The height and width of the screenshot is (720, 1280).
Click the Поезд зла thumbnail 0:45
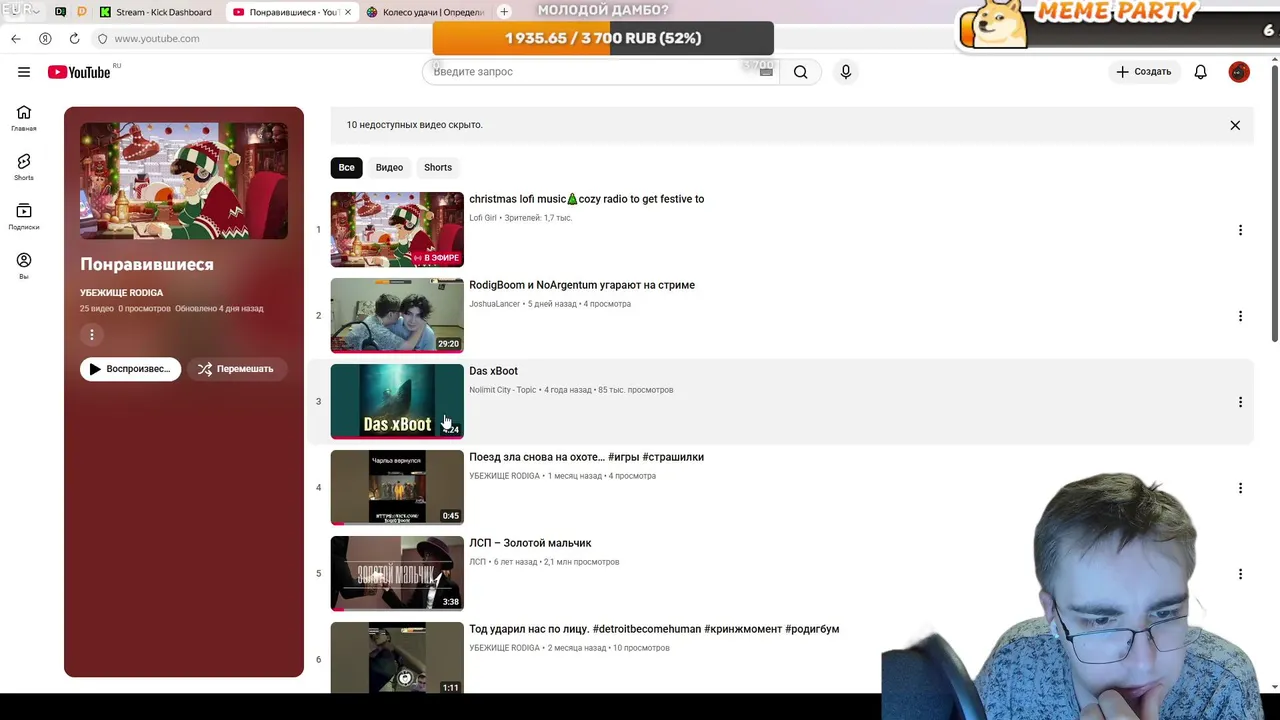click(397, 488)
